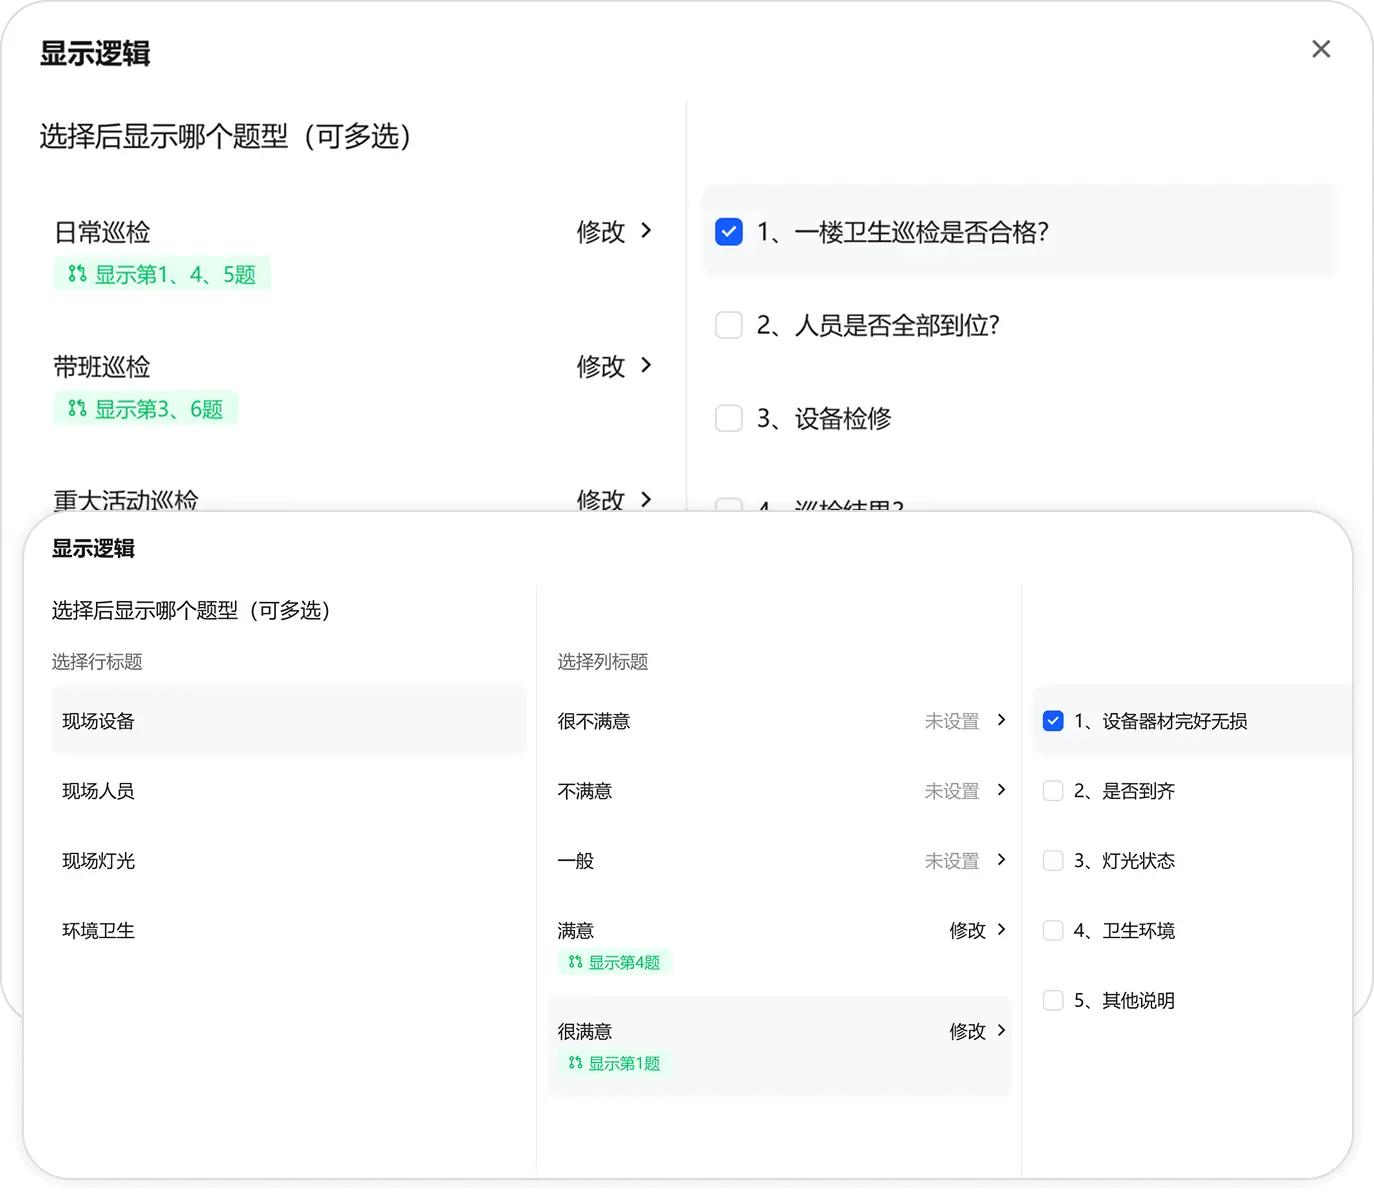The height and width of the screenshot is (1200, 1374).
Task: Select column title 不满意
Action: coord(585,791)
